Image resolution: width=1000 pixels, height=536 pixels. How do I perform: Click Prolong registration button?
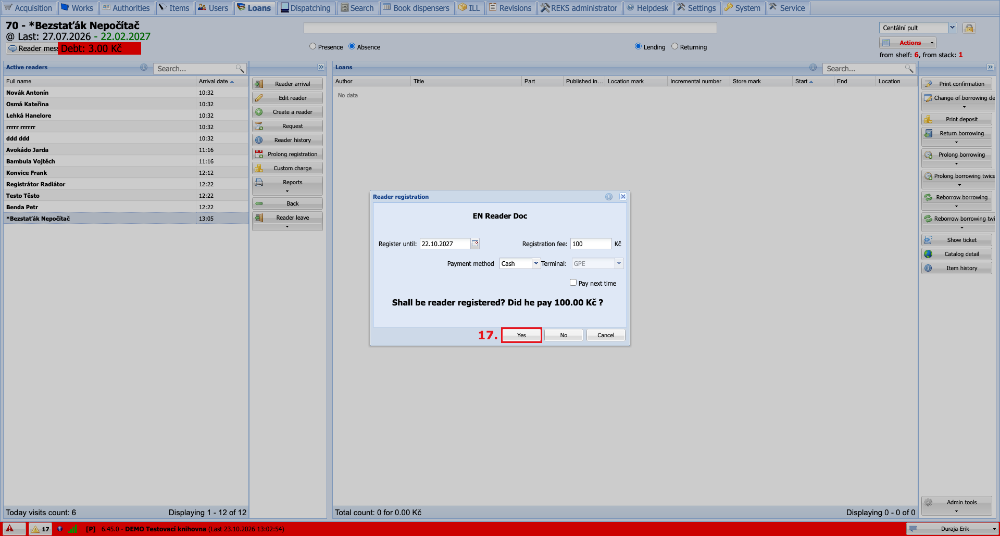pos(288,154)
